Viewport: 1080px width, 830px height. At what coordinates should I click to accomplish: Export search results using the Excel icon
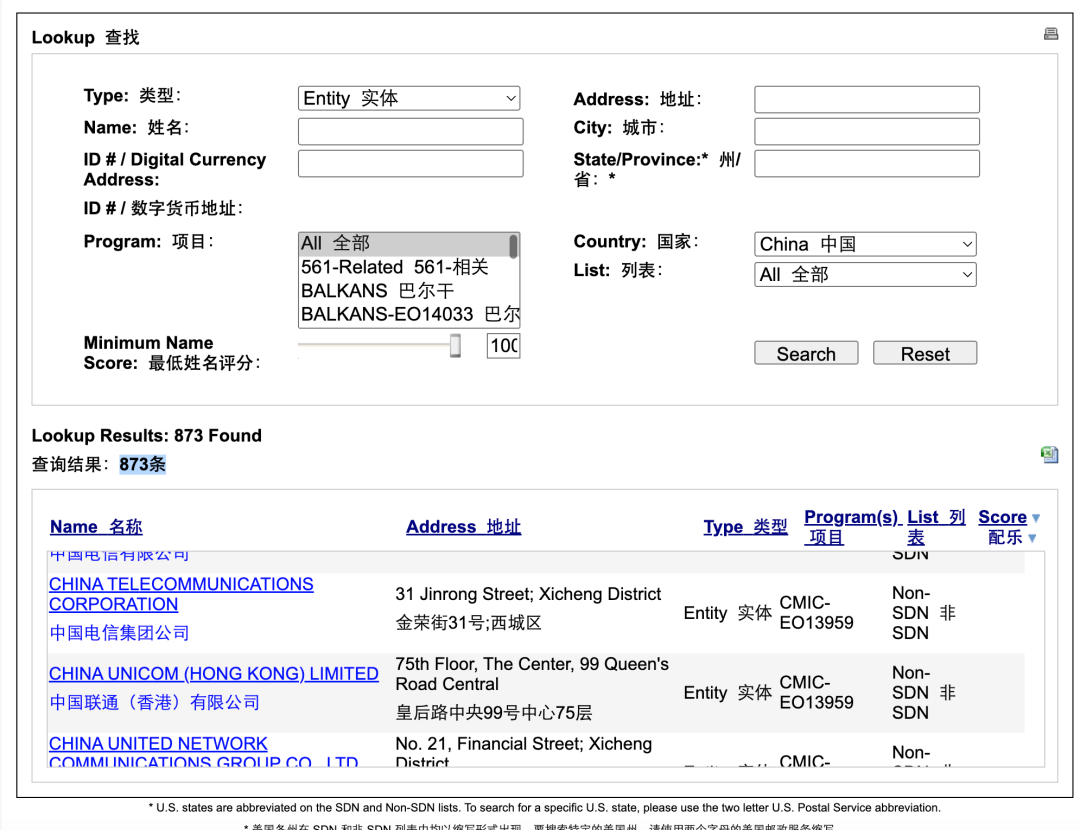click(x=1049, y=454)
